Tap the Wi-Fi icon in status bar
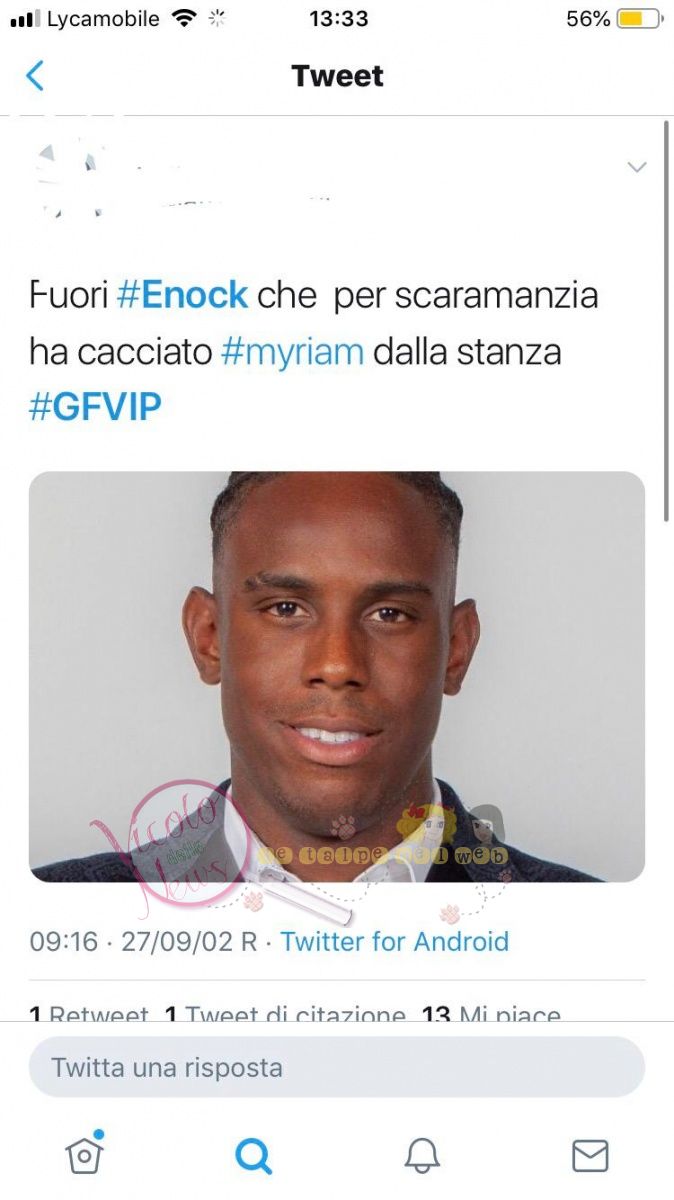 tap(183, 19)
